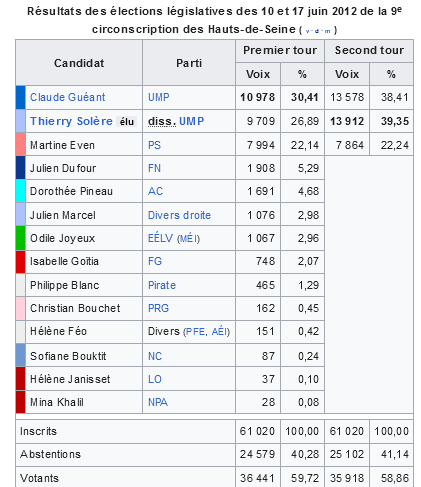421x487 pixels.
Task: Open the EÉLV party link
Action: pos(160,238)
